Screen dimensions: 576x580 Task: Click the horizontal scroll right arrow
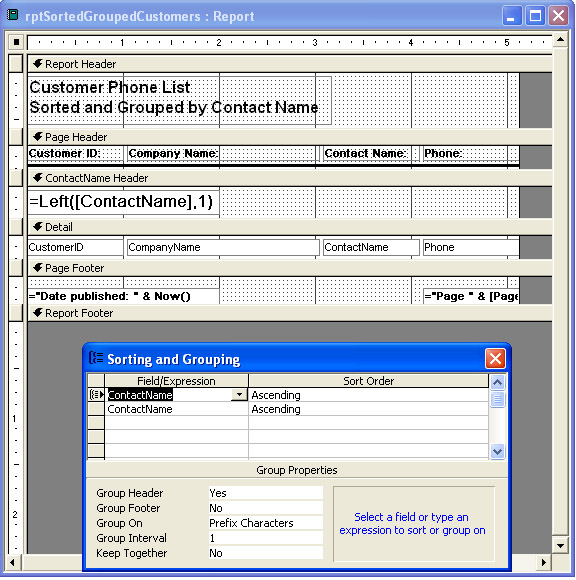(543, 562)
